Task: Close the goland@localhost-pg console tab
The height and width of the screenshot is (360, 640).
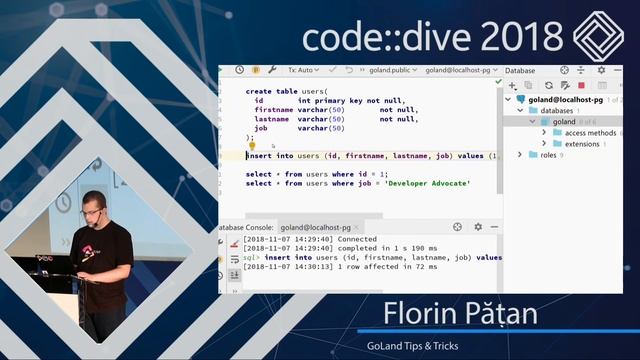Action: pyautogui.click(x=356, y=227)
